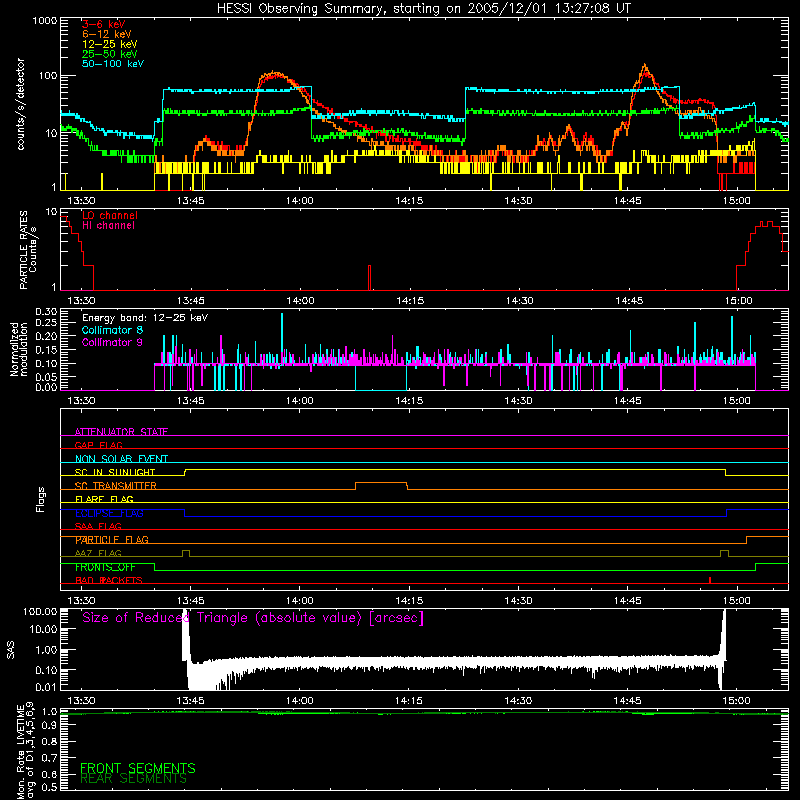
Task: Click the GAP_FLAG label
Action: (x=98, y=445)
